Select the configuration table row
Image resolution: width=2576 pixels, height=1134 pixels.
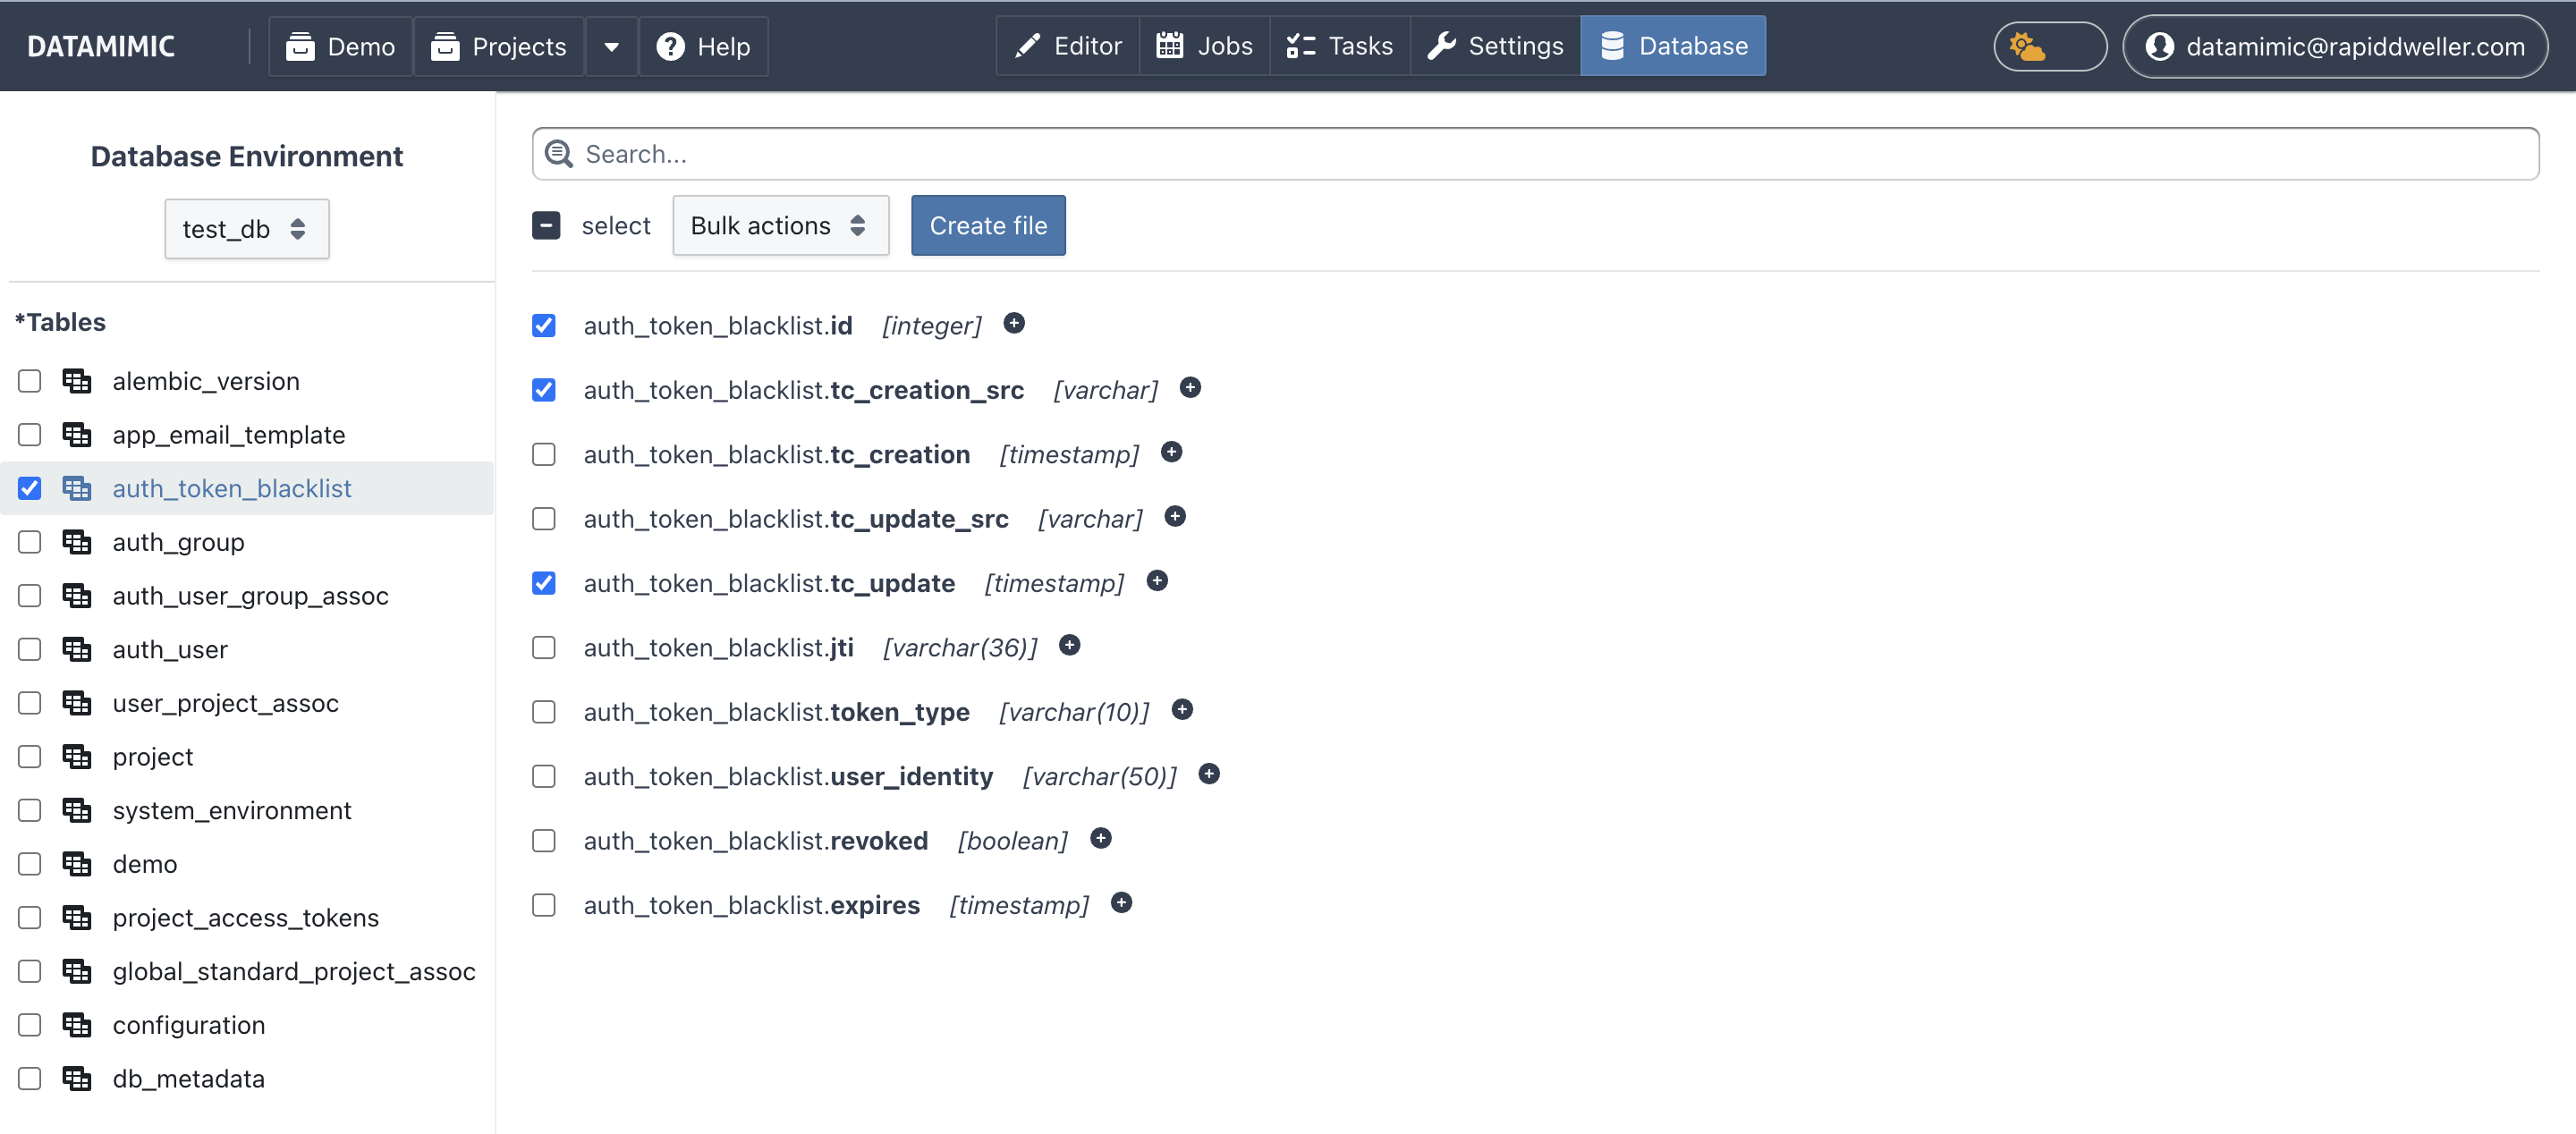tap(247, 1025)
